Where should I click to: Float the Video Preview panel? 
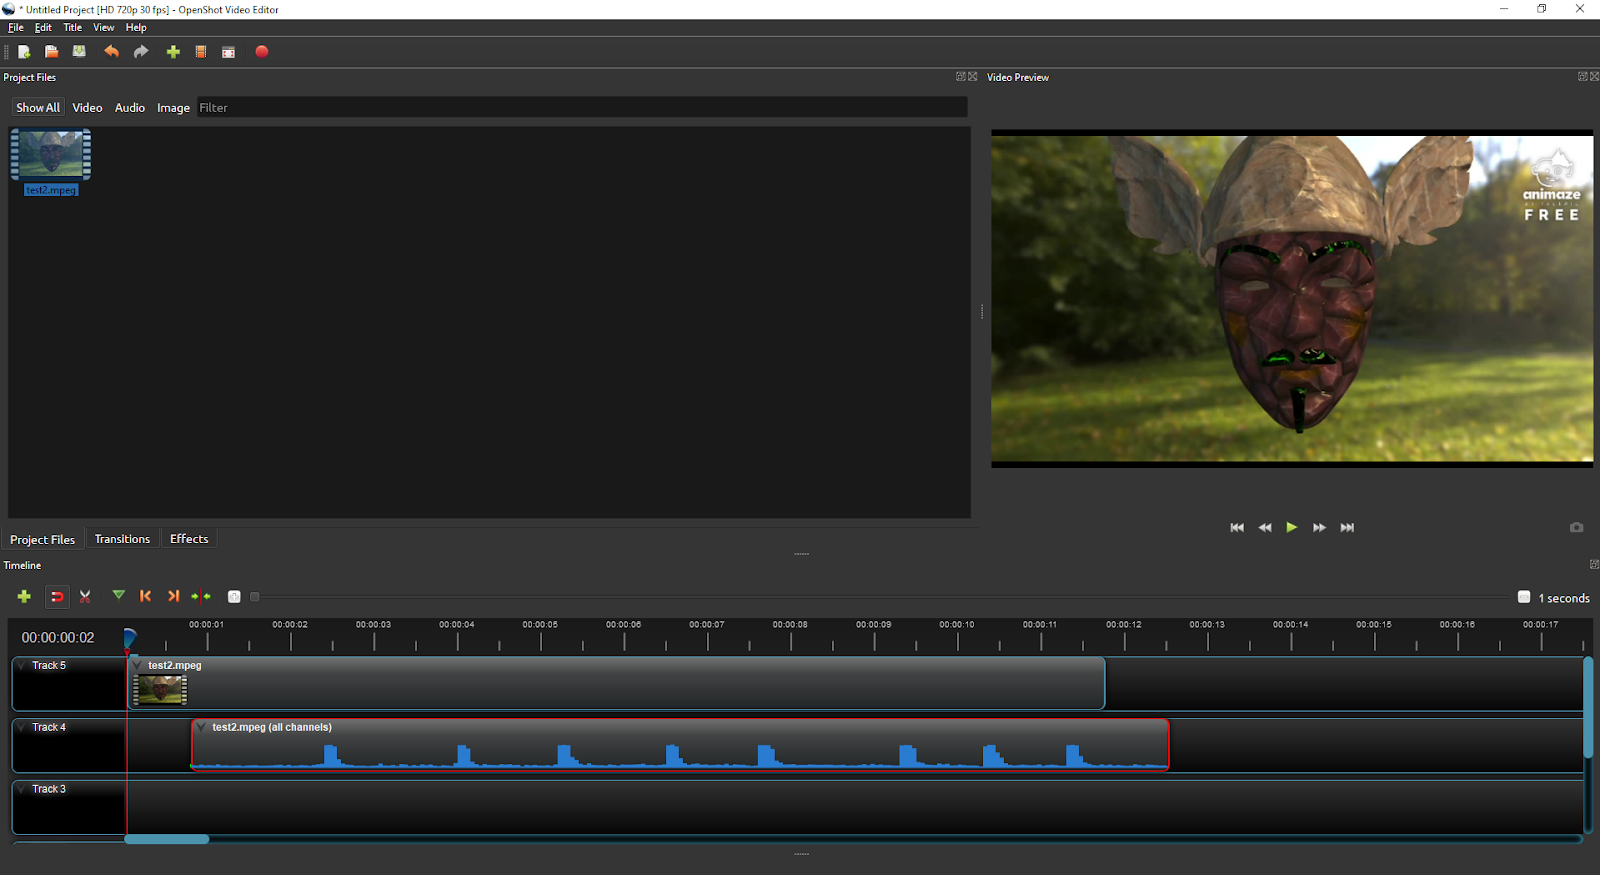1583,77
